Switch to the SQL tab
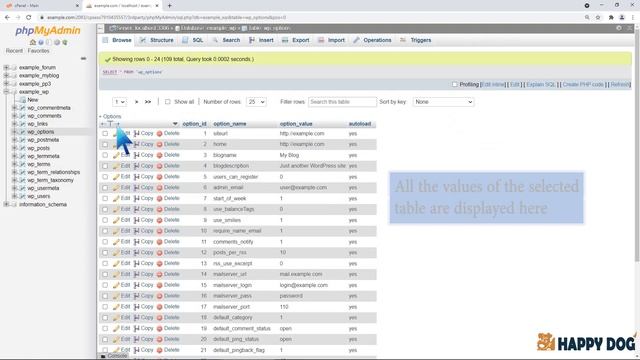Screen dimensions: 640x360 (x=193, y=40)
